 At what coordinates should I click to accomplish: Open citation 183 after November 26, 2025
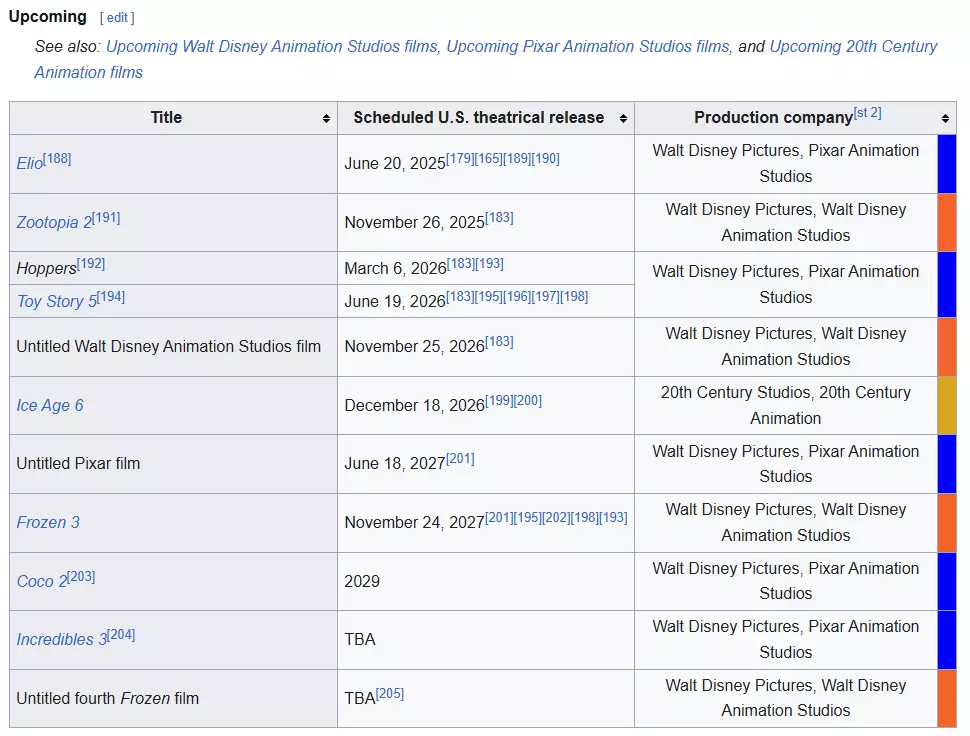point(499,217)
